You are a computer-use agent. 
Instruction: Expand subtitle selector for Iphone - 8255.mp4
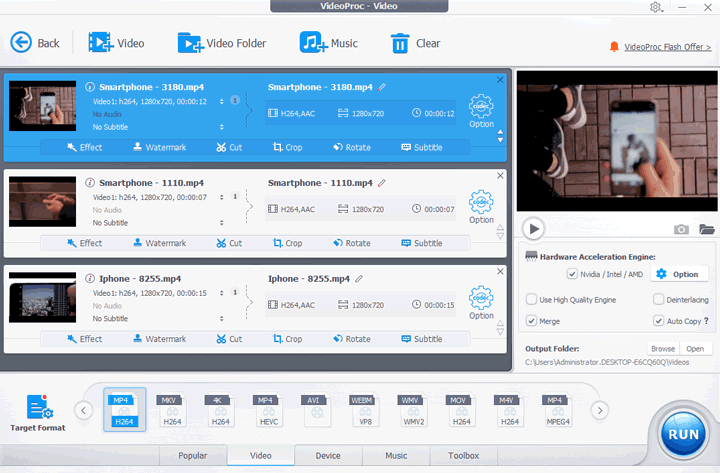[x=221, y=318]
